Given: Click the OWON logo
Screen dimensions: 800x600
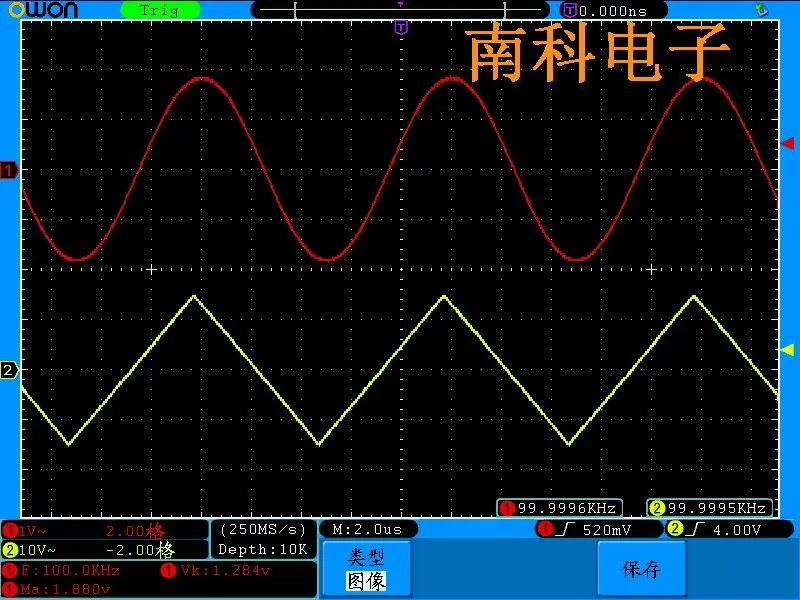Looking at the screenshot, I should click(43, 10).
